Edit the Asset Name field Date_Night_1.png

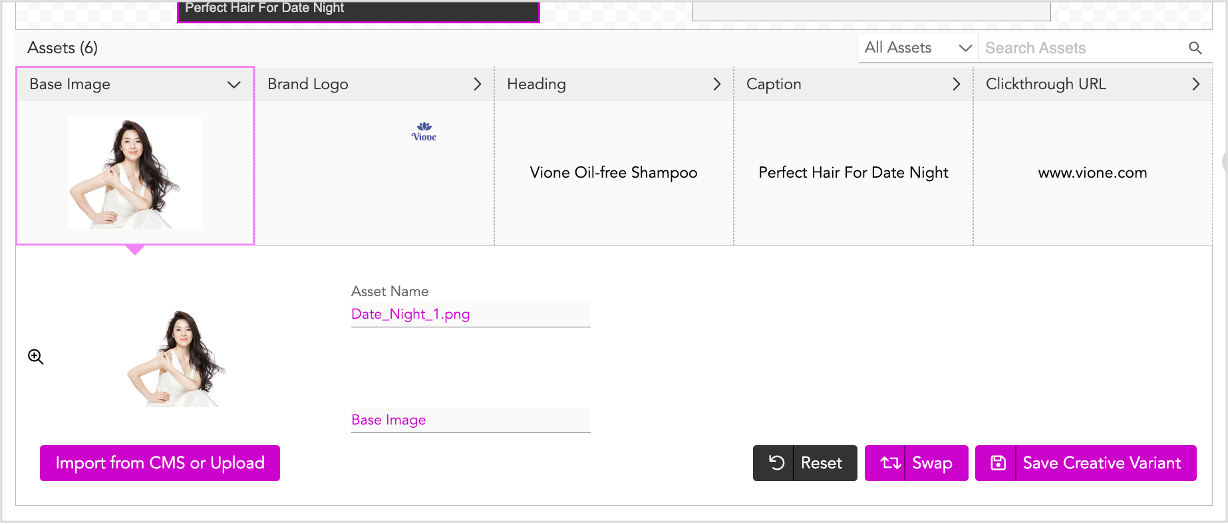(471, 314)
